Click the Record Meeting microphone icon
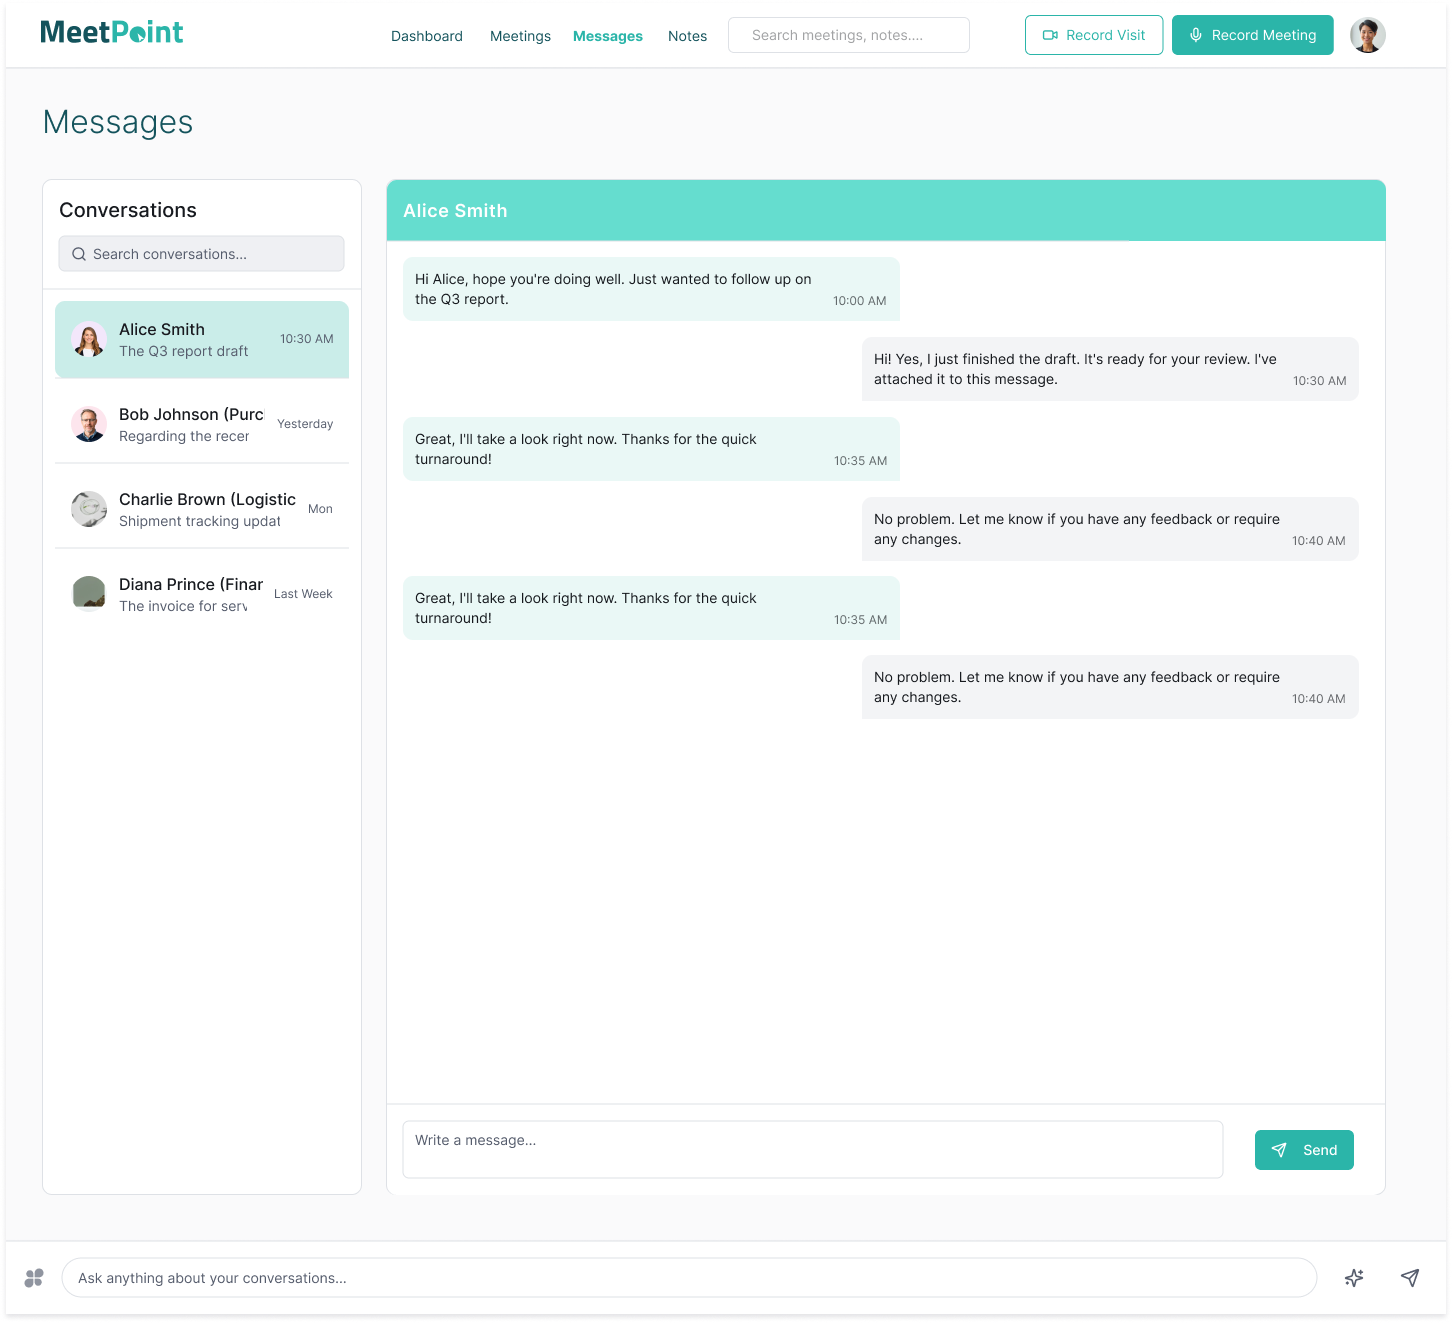This screenshot has height=1323, width=1452. coord(1196,34)
